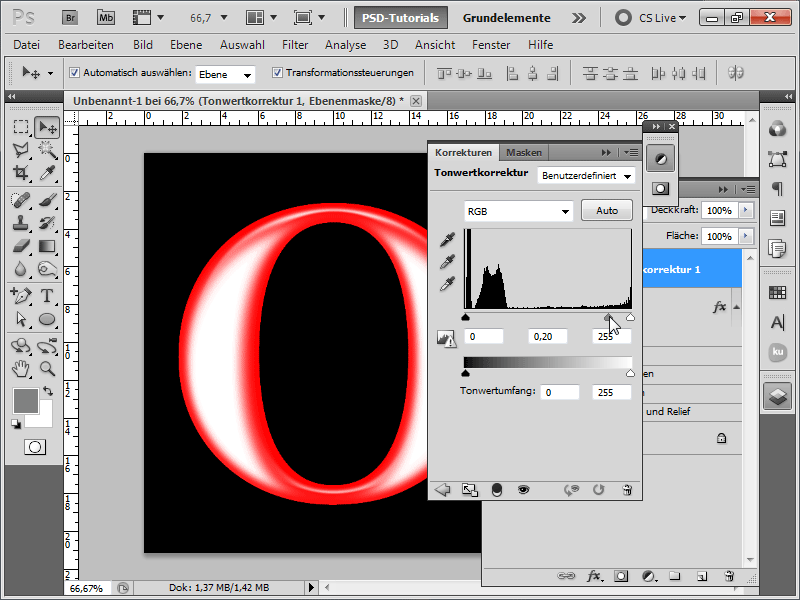Select the Crop tool

(21, 173)
